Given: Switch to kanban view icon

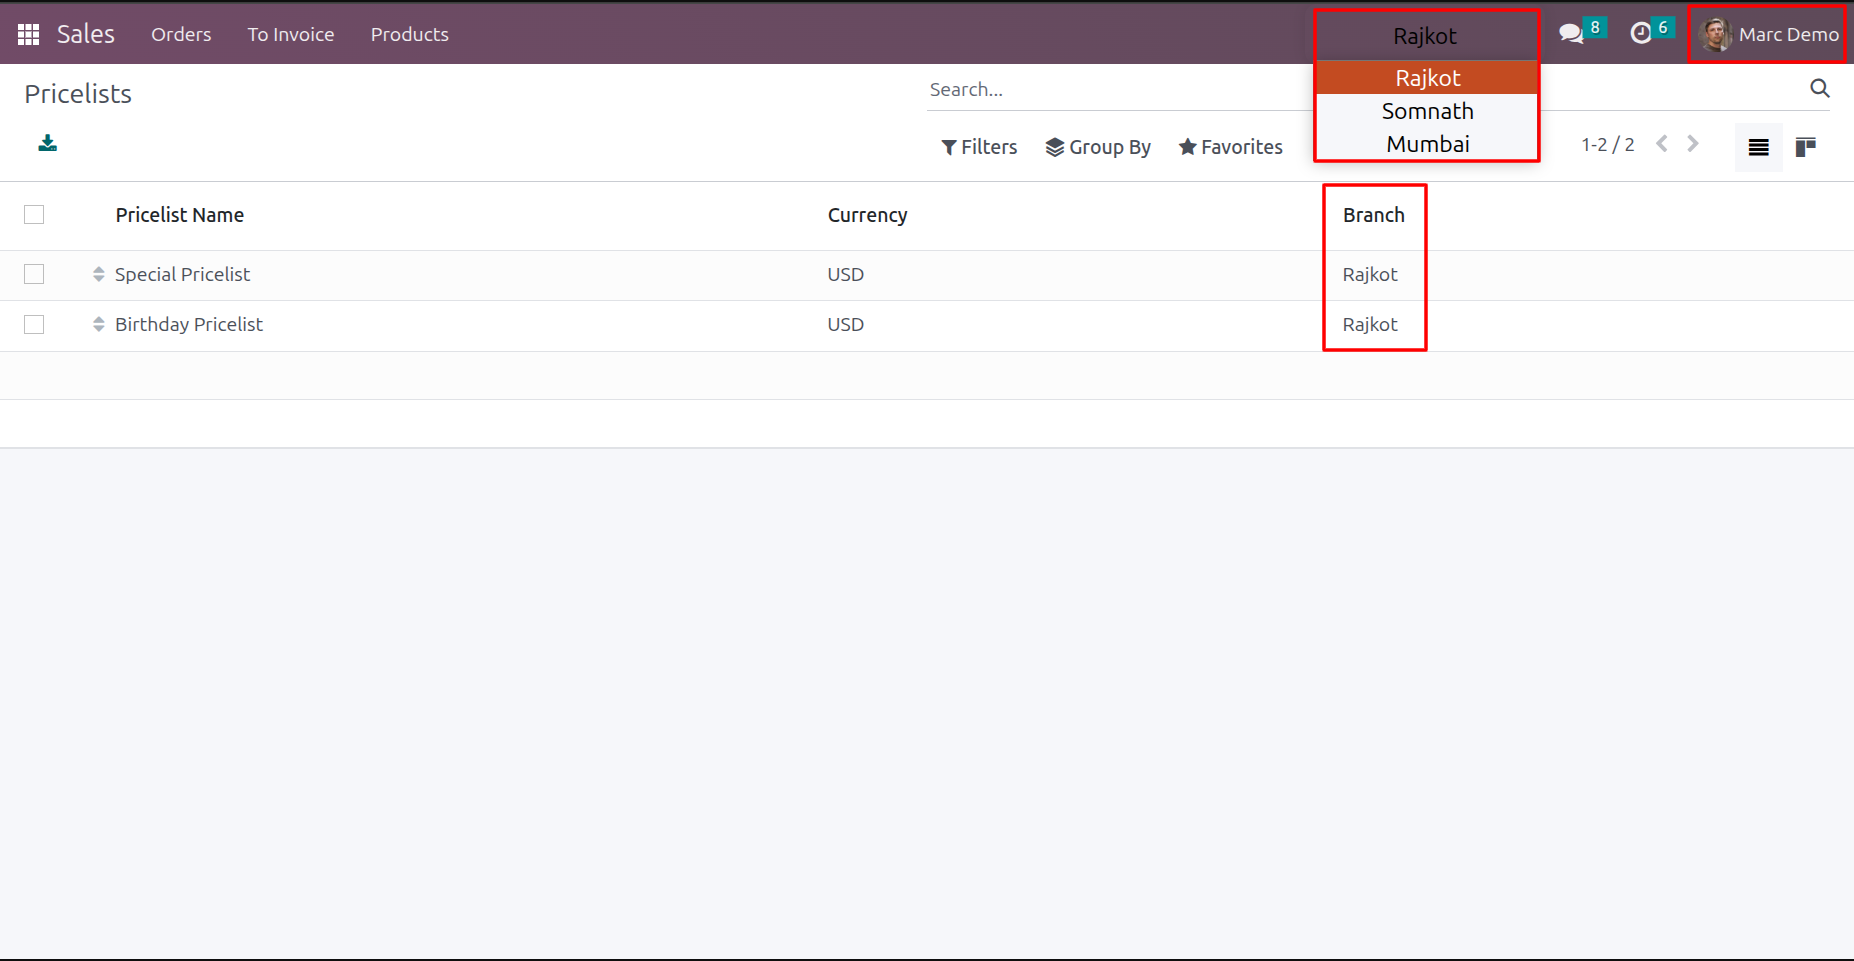Looking at the screenshot, I should click(x=1806, y=147).
